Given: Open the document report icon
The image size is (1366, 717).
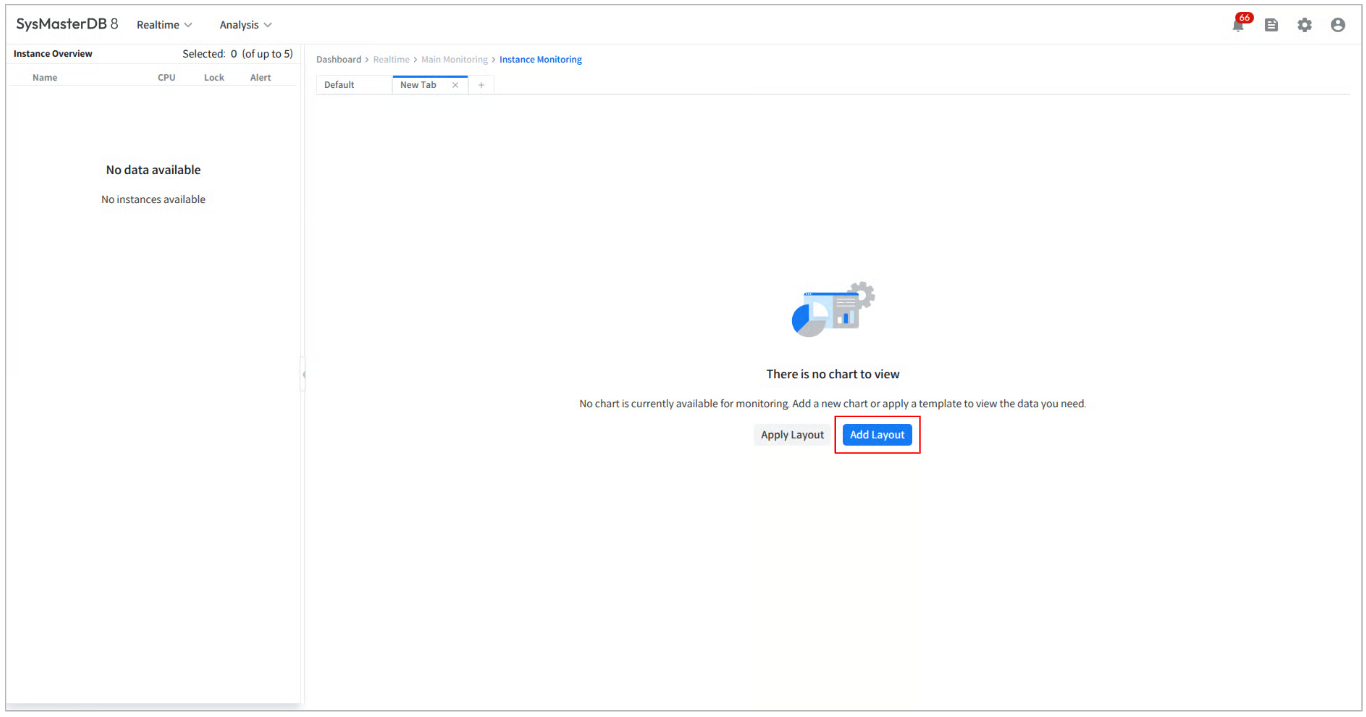Looking at the screenshot, I should click(x=1272, y=25).
